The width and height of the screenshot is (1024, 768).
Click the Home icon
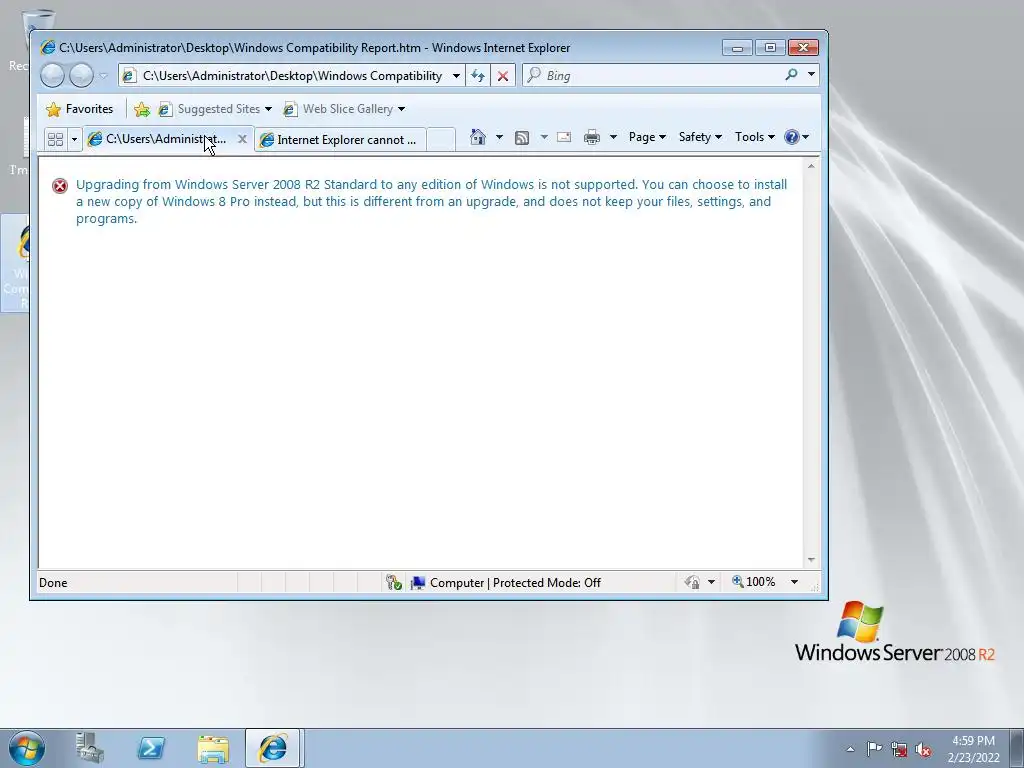[478, 137]
